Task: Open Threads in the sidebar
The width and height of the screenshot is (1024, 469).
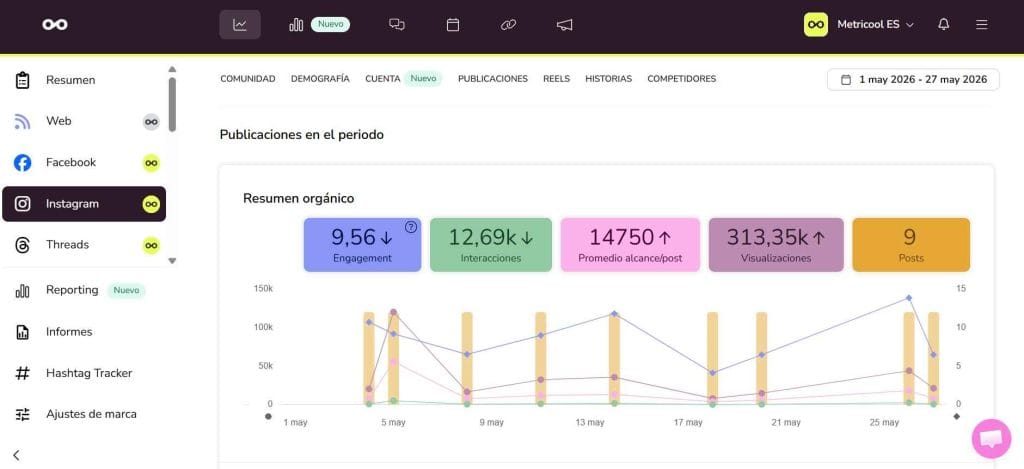Action: pyautogui.click(x=84, y=245)
